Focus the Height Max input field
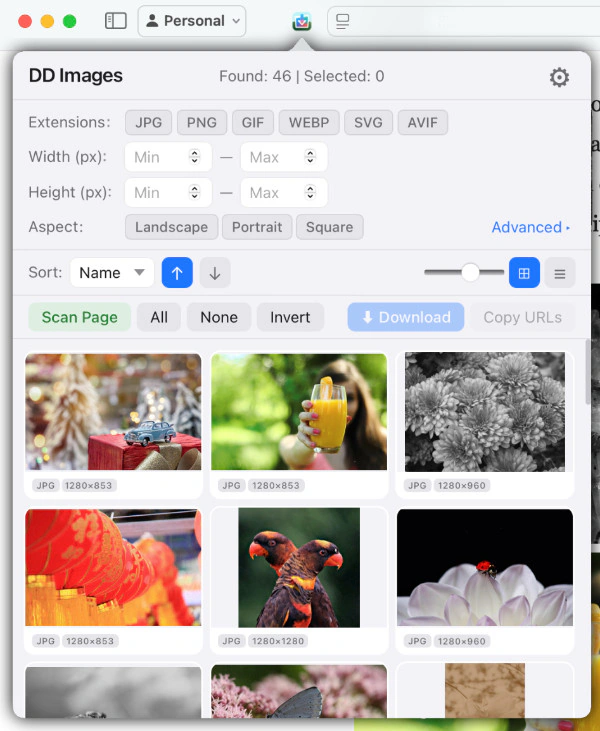The width and height of the screenshot is (600, 731). click(x=284, y=193)
